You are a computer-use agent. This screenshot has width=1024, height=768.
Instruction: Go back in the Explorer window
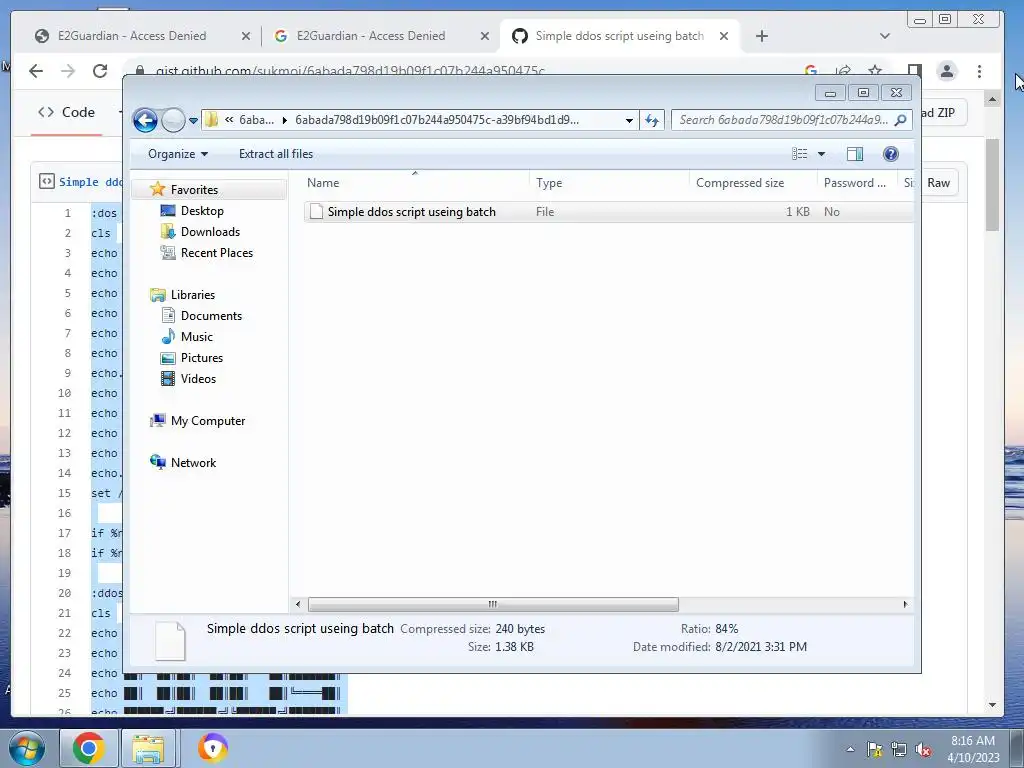[x=145, y=120]
